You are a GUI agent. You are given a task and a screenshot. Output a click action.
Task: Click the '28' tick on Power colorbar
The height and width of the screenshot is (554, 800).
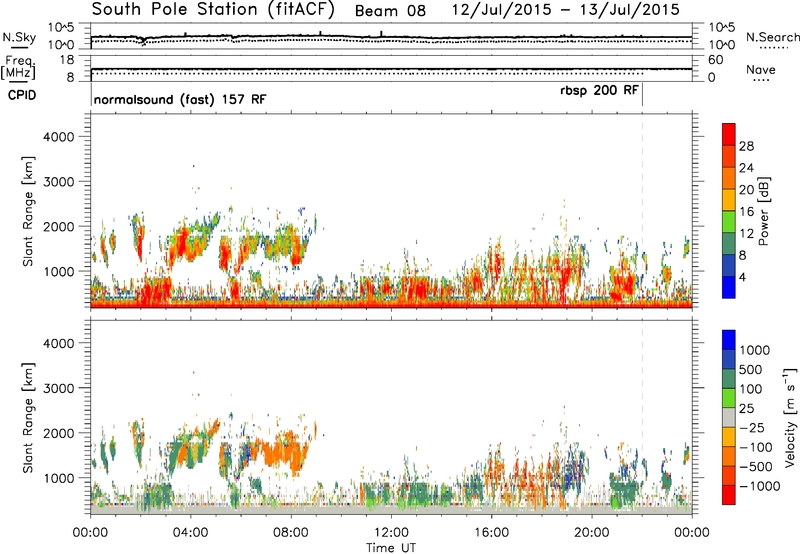pyautogui.click(x=746, y=146)
